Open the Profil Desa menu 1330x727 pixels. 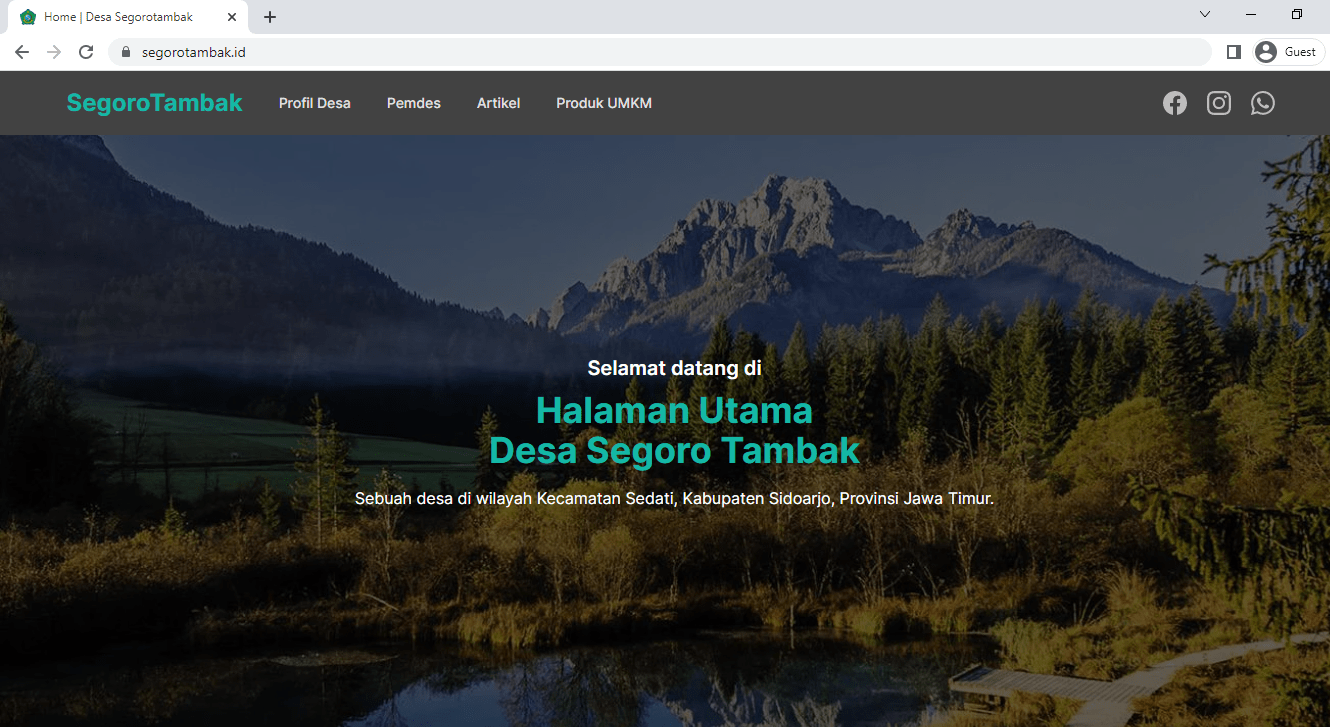click(x=314, y=103)
